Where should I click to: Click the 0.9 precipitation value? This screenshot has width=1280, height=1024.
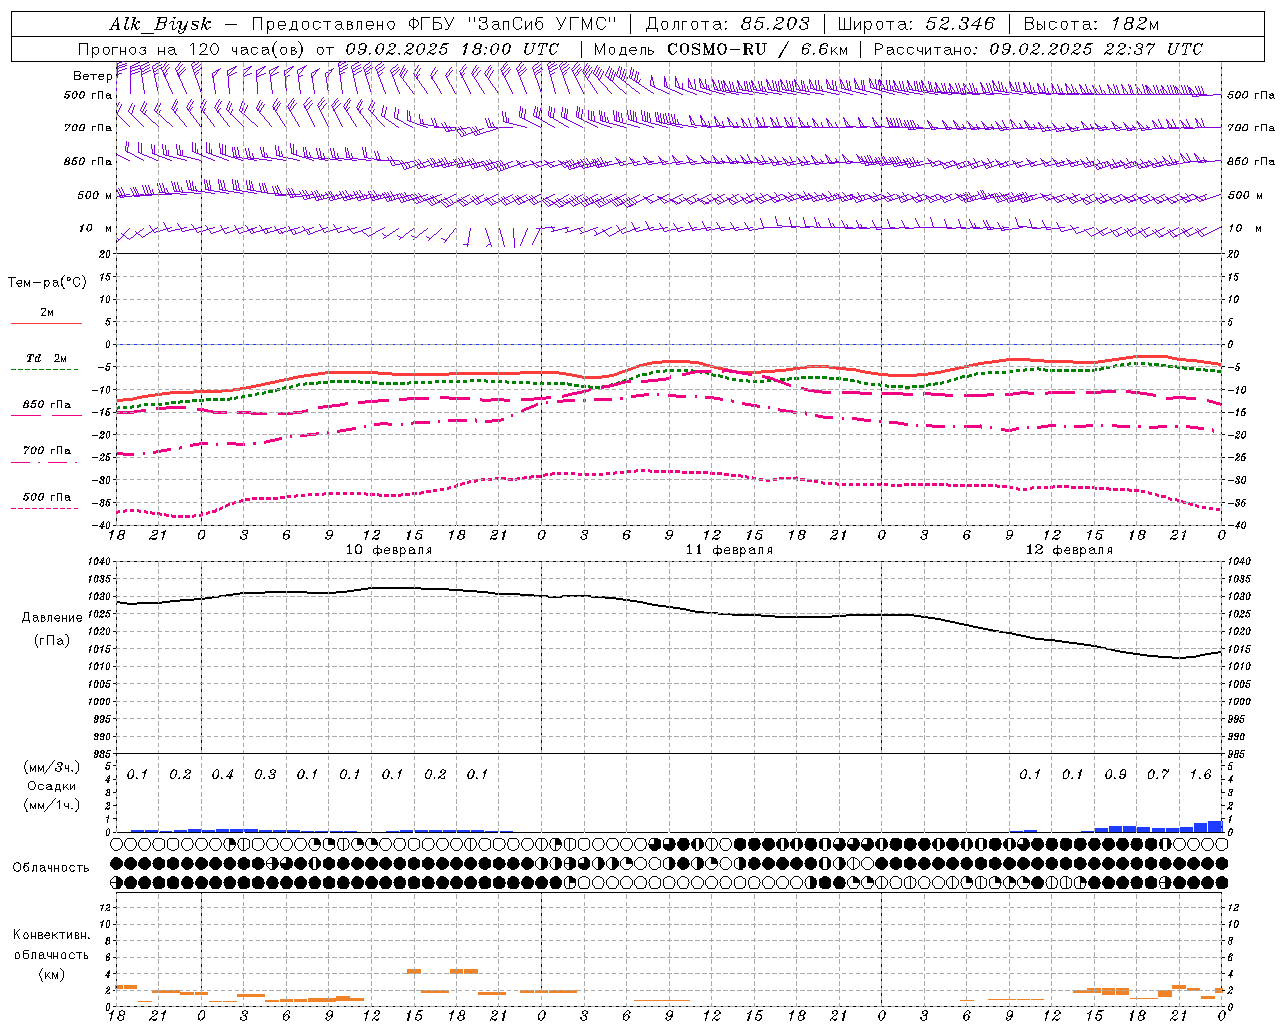pyautogui.click(x=1115, y=774)
